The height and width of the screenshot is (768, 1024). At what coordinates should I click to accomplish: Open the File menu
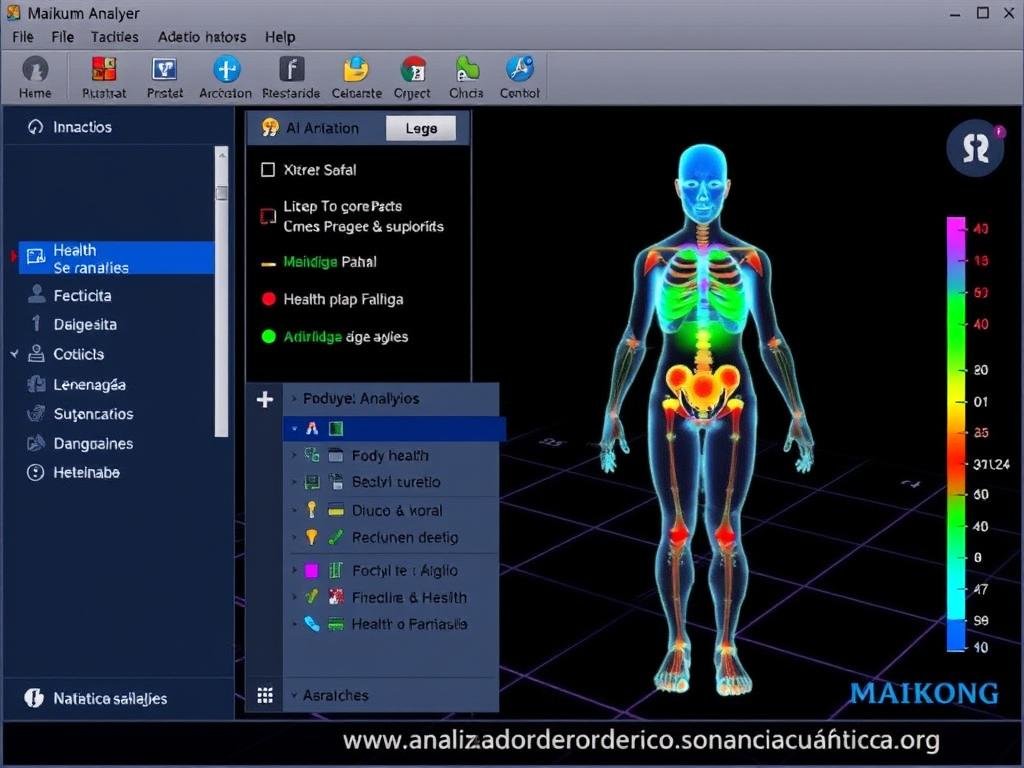pyautogui.click(x=22, y=36)
